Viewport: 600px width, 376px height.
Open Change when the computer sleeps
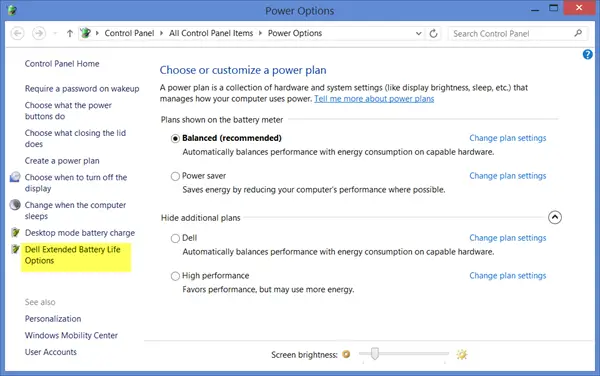click(75, 210)
